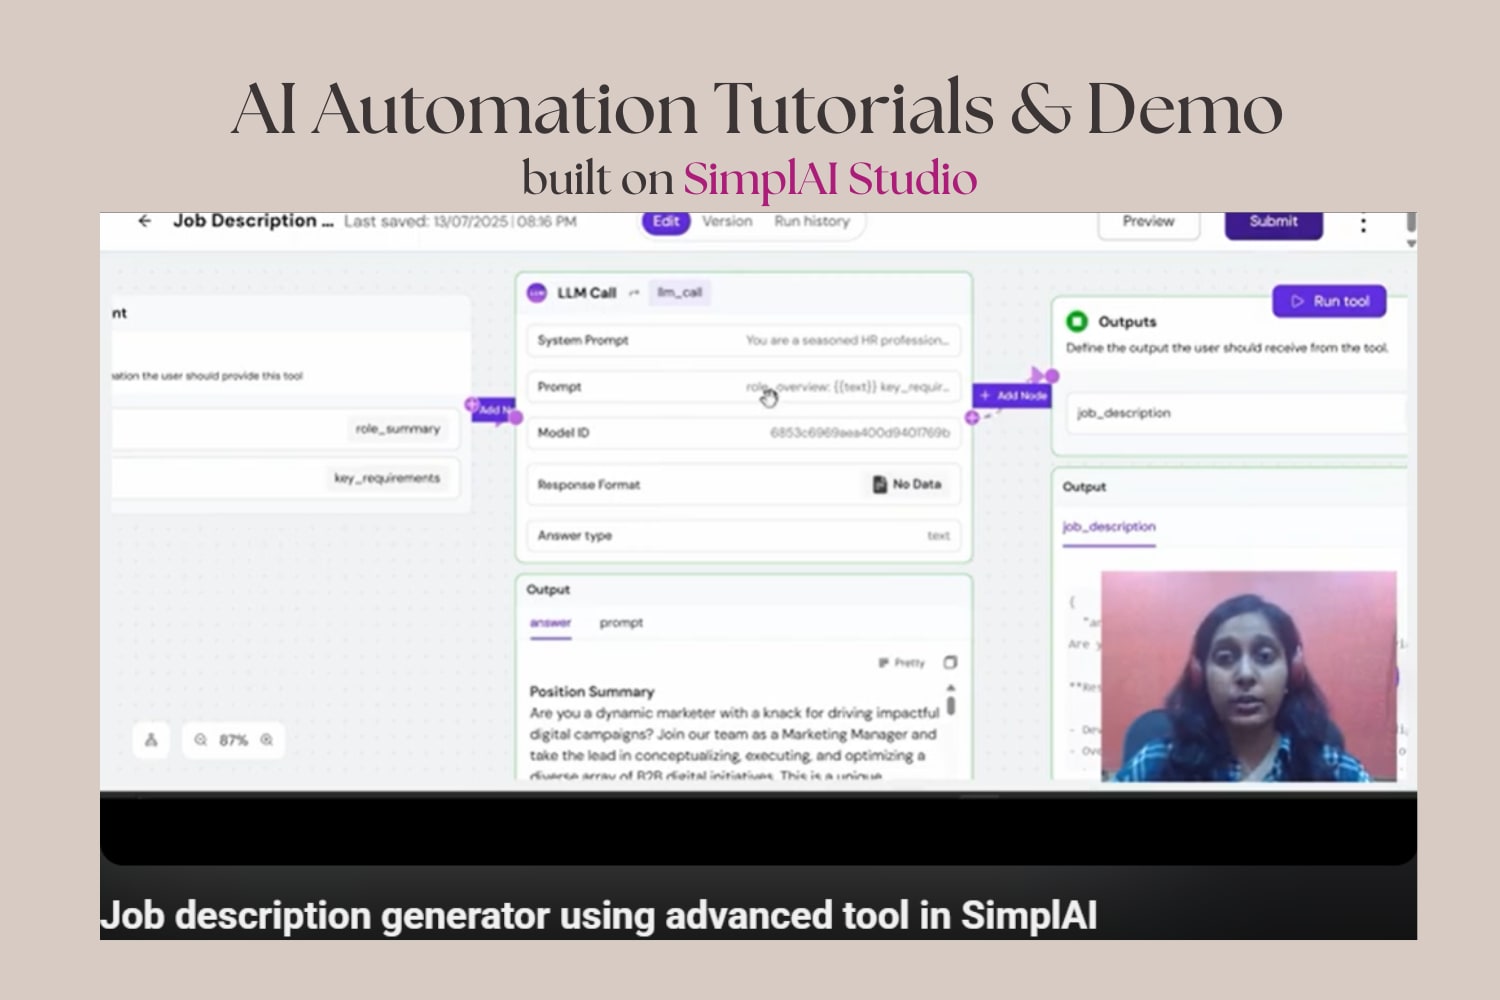Click the arrow icon beside llm_call tag

click(x=634, y=293)
